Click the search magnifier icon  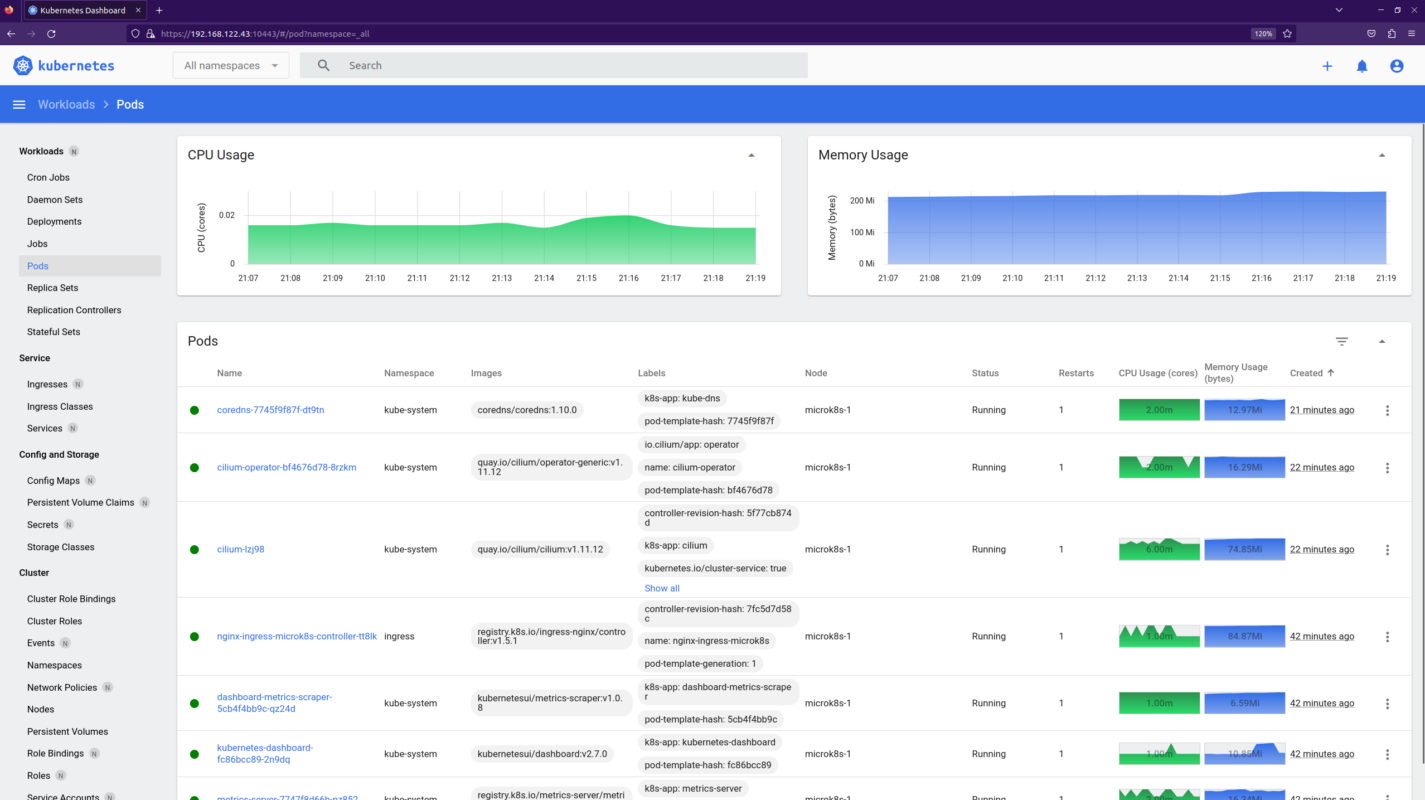pos(322,64)
